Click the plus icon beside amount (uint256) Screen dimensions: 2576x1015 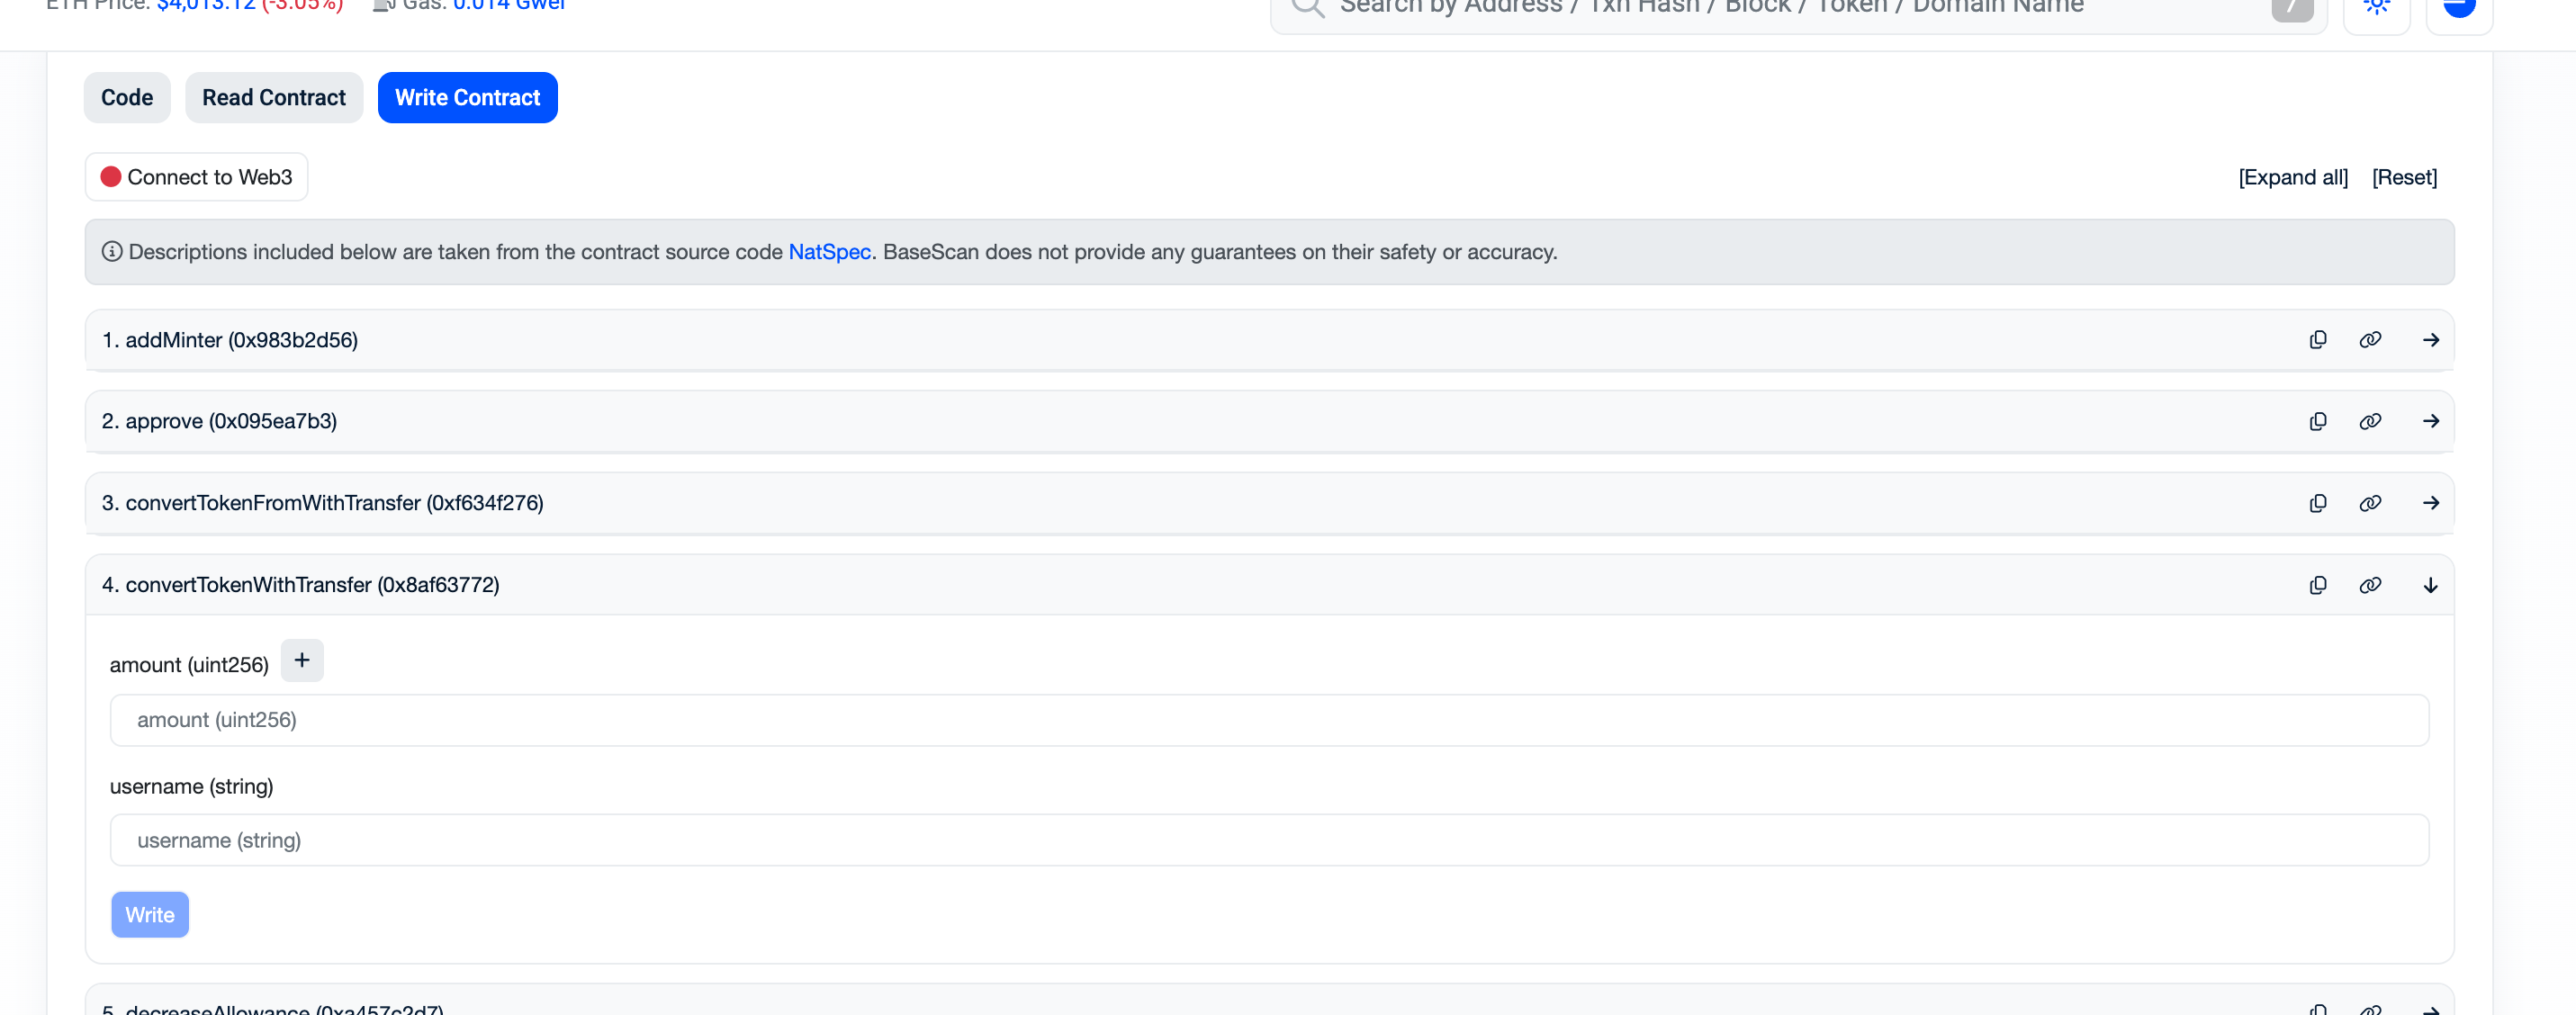pyautogui.click(x=301, y=660)
